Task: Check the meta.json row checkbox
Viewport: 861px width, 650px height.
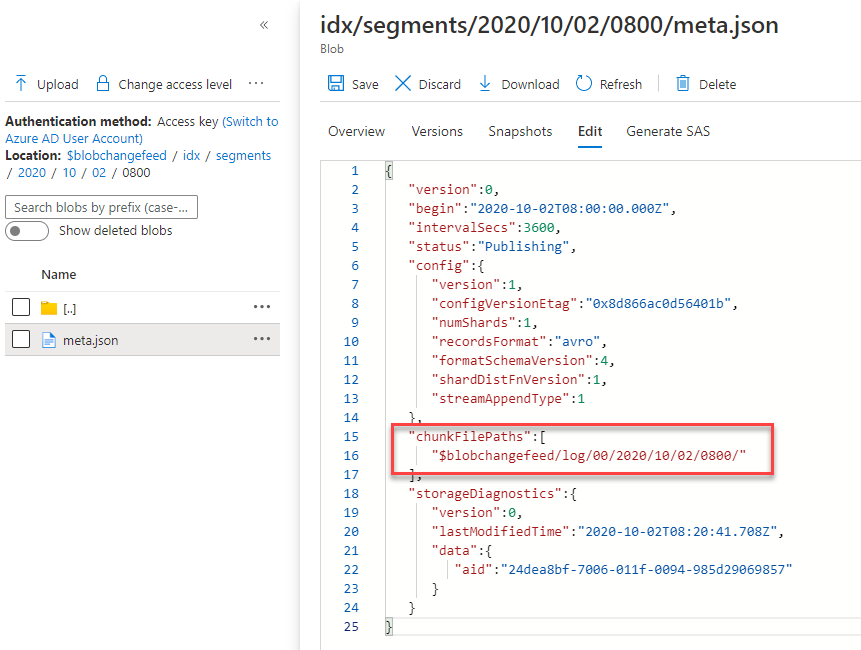Action: (x=21, y=340)
